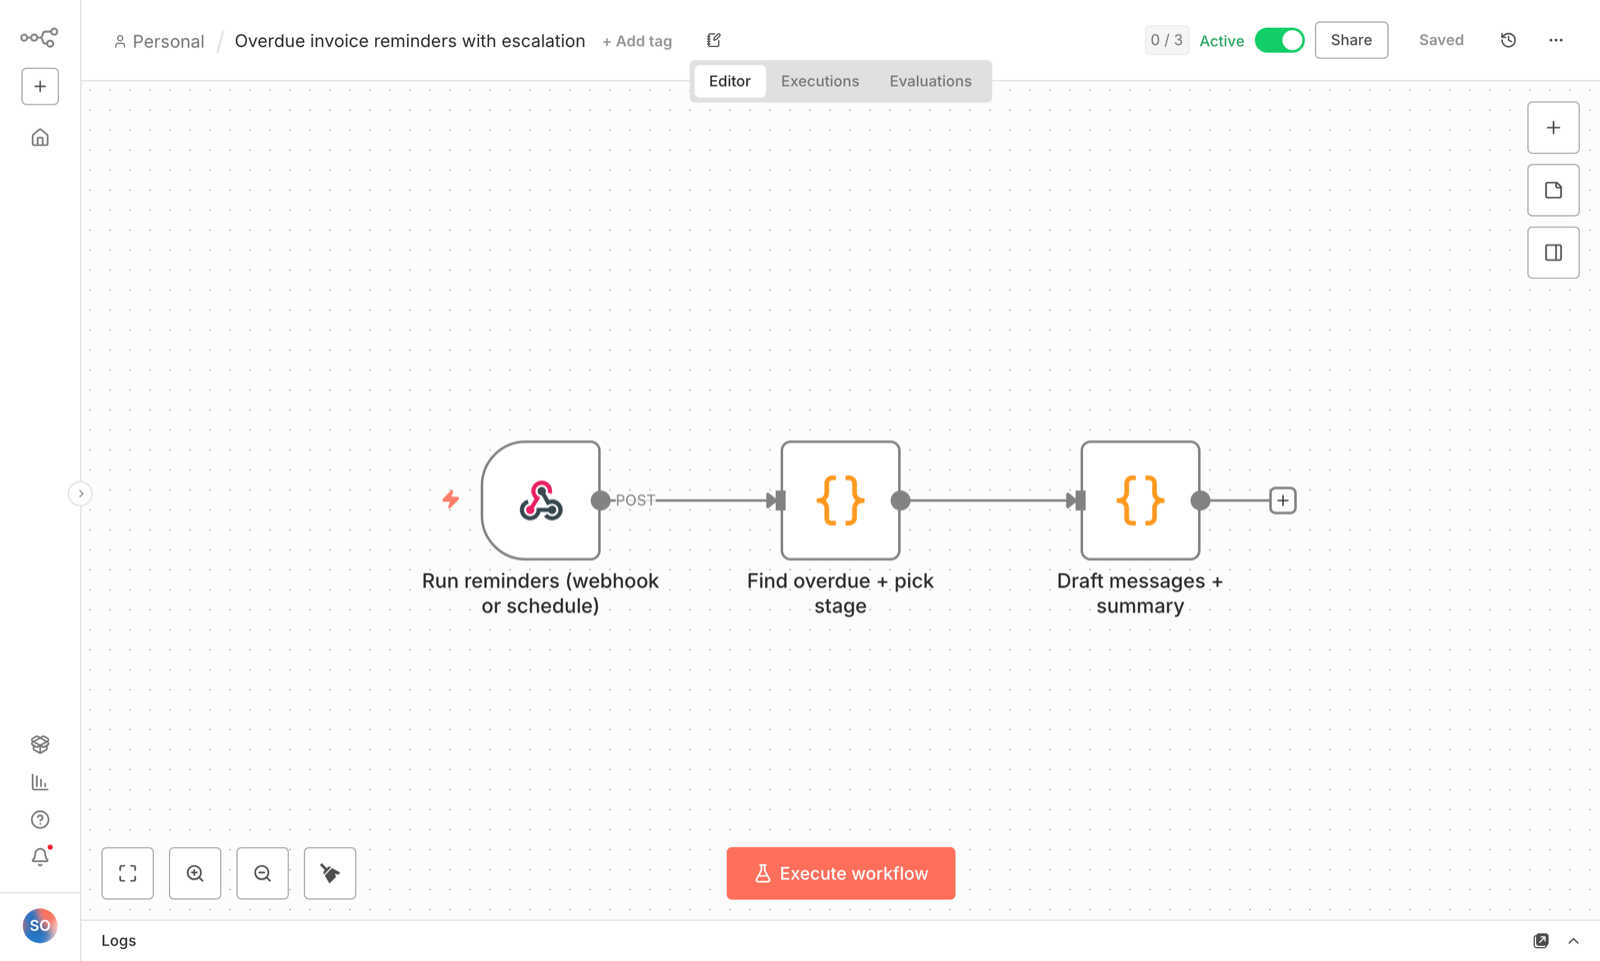The width and height of the screenshot is (1600, 961).
Task: Click the zoom in button
Action: (195, 873)
